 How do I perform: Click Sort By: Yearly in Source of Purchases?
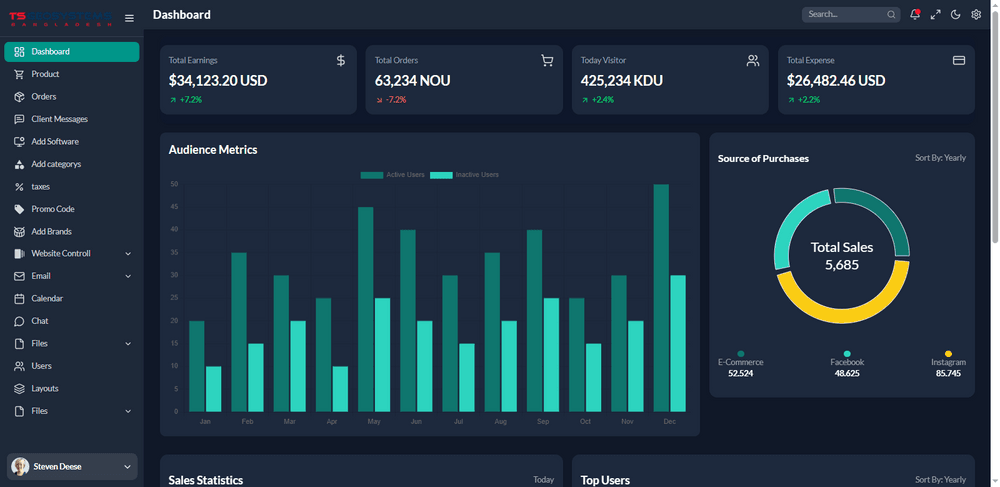(x=940, y=158)
